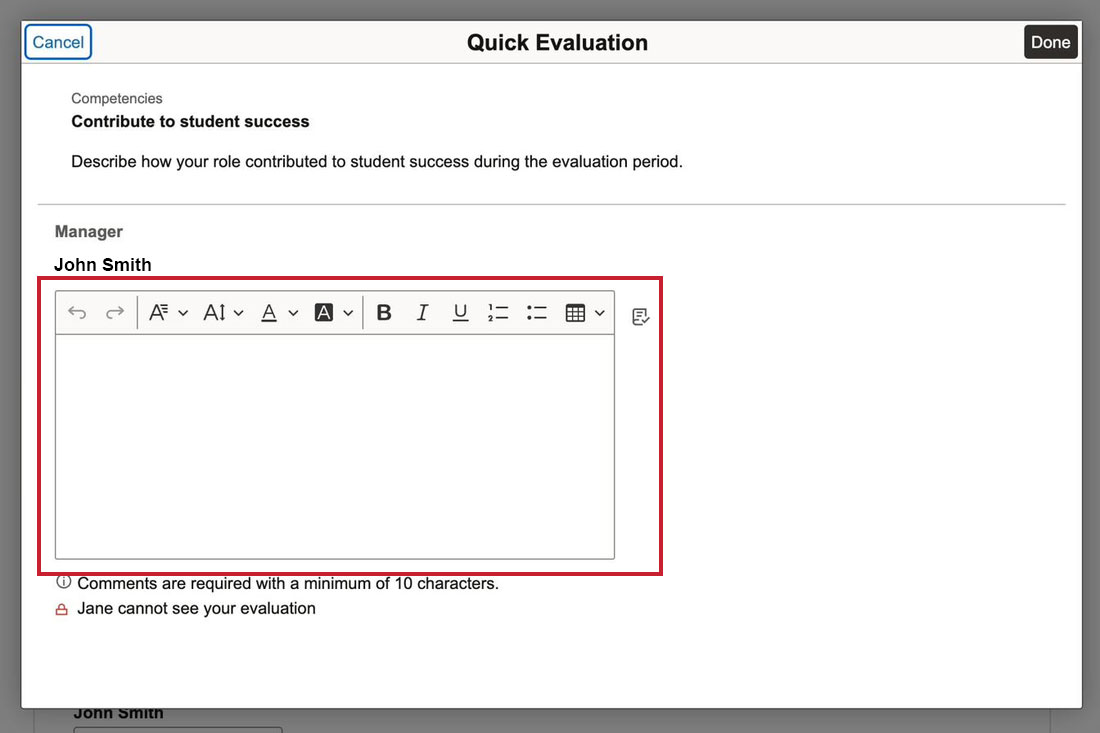The image size is (1100, 733).
Task: Click inside the comments text area
Action: coord(335,447)
